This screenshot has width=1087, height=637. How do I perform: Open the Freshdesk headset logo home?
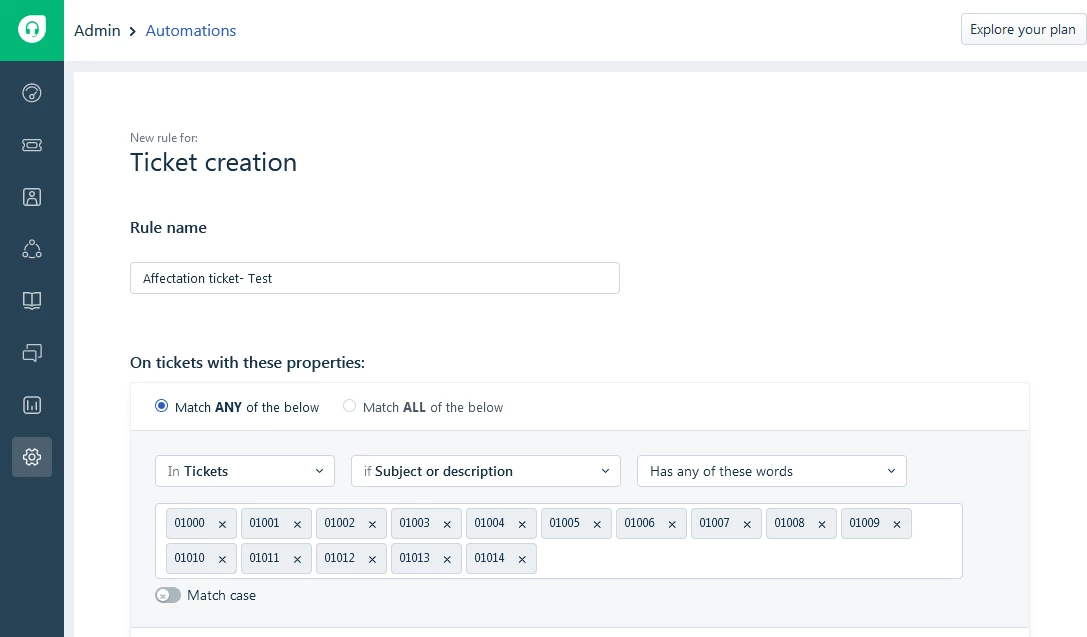pos(32,30)
